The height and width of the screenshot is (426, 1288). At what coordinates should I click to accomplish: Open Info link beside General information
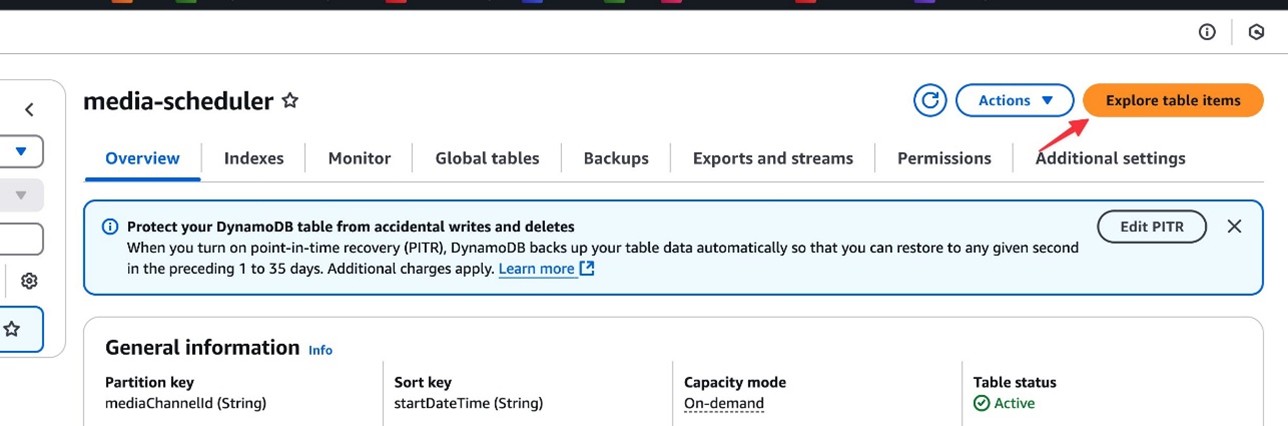(320, 350)
